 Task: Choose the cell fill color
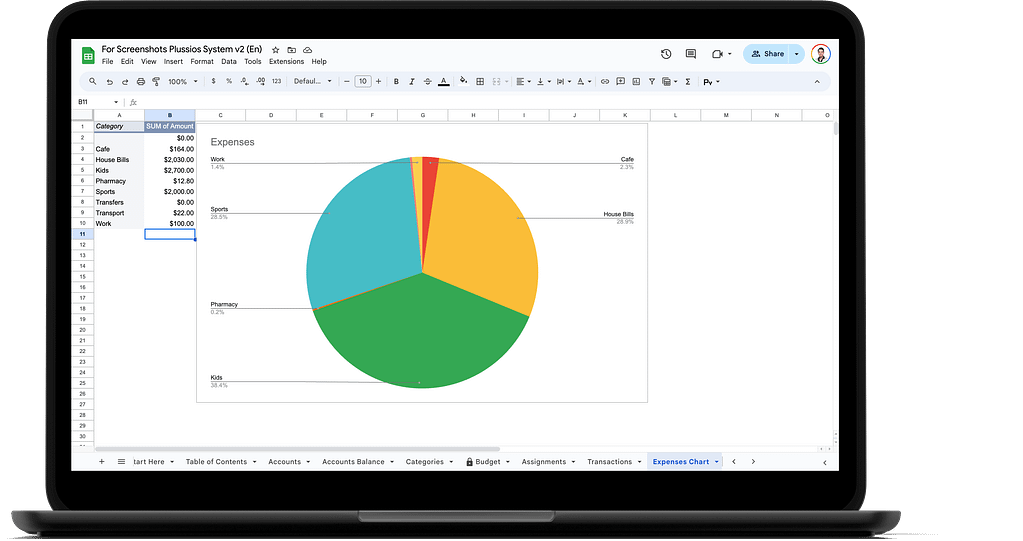[x=463, y=81]
